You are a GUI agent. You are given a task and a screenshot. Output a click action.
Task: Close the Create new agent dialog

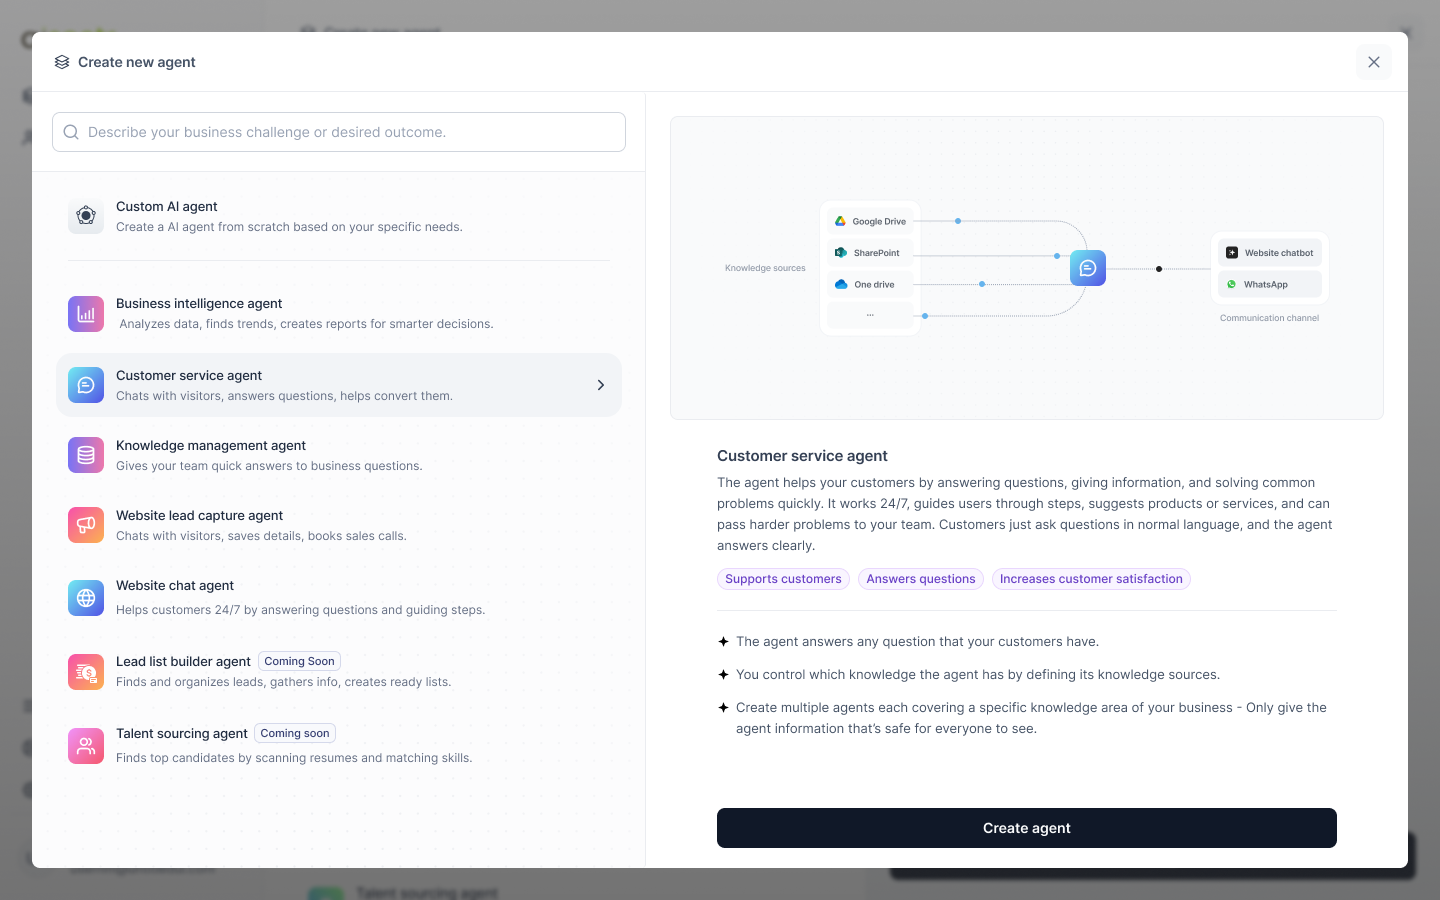coord(1374,62)
